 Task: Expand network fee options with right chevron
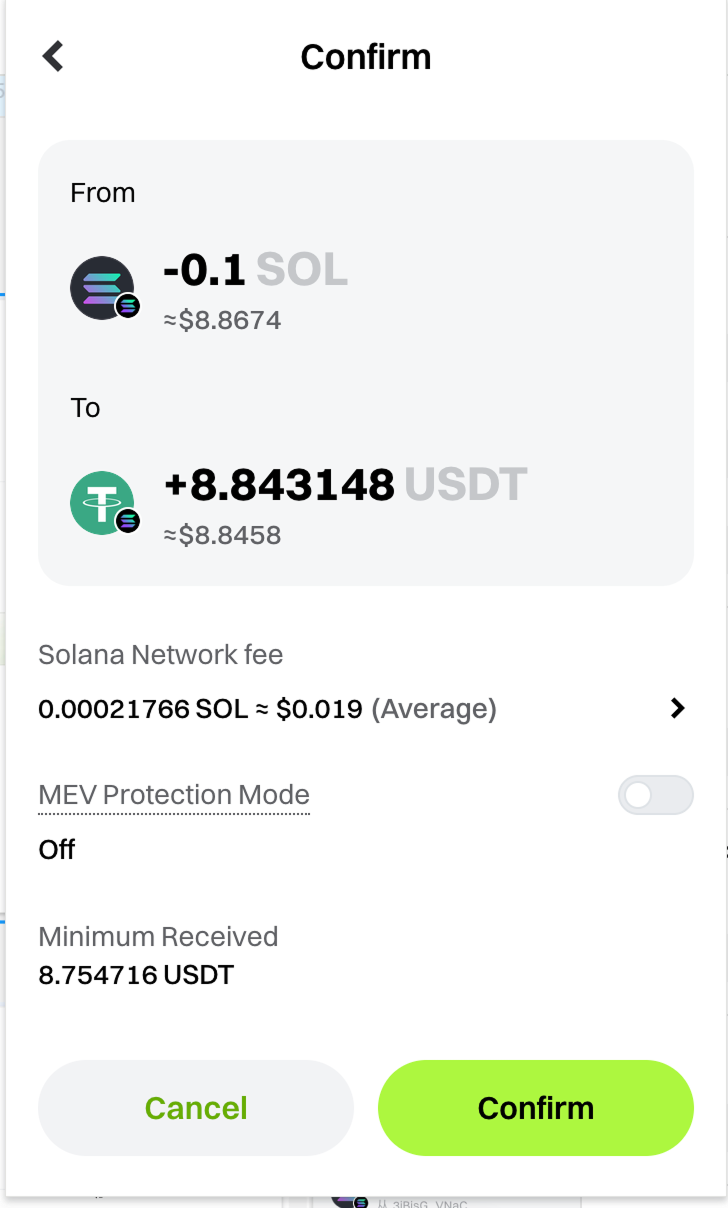677,709
